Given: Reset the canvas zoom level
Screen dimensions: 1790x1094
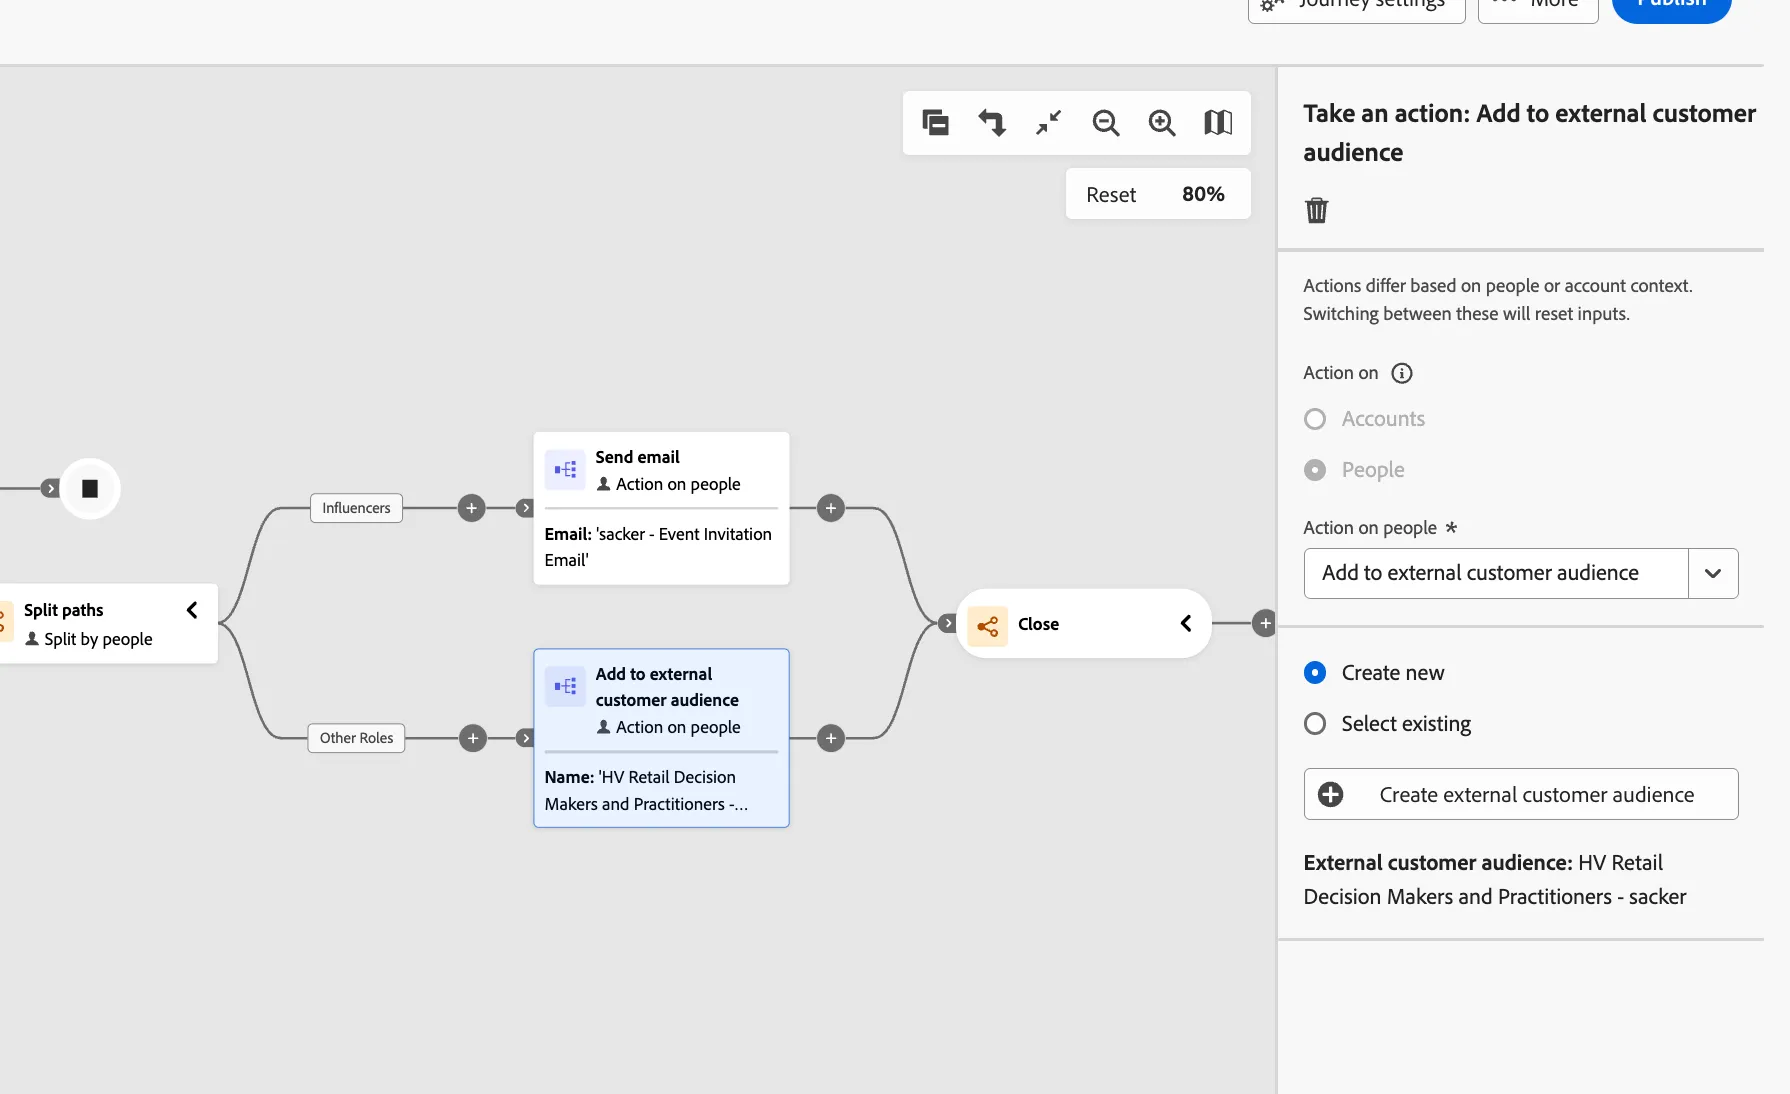Looking at the screenshot, I should pyautogui.click(x=1111, y=195).
